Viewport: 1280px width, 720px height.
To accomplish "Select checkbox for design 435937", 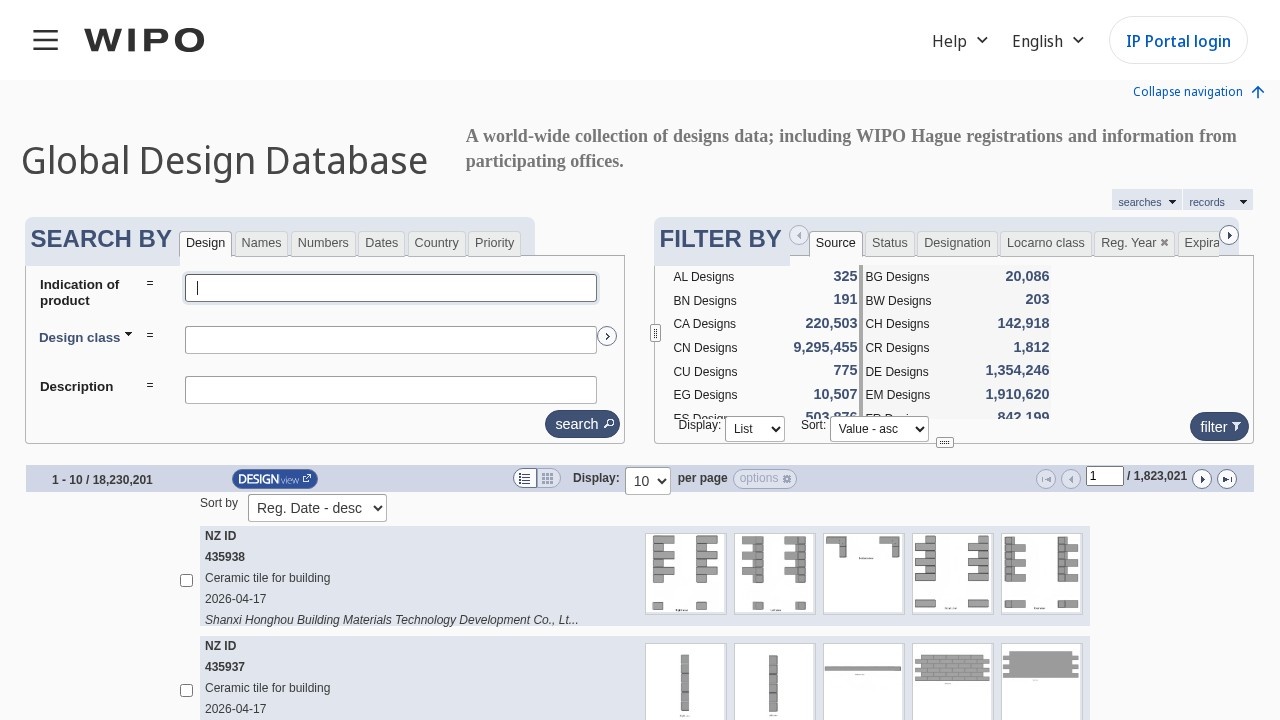I will (186, 690).
